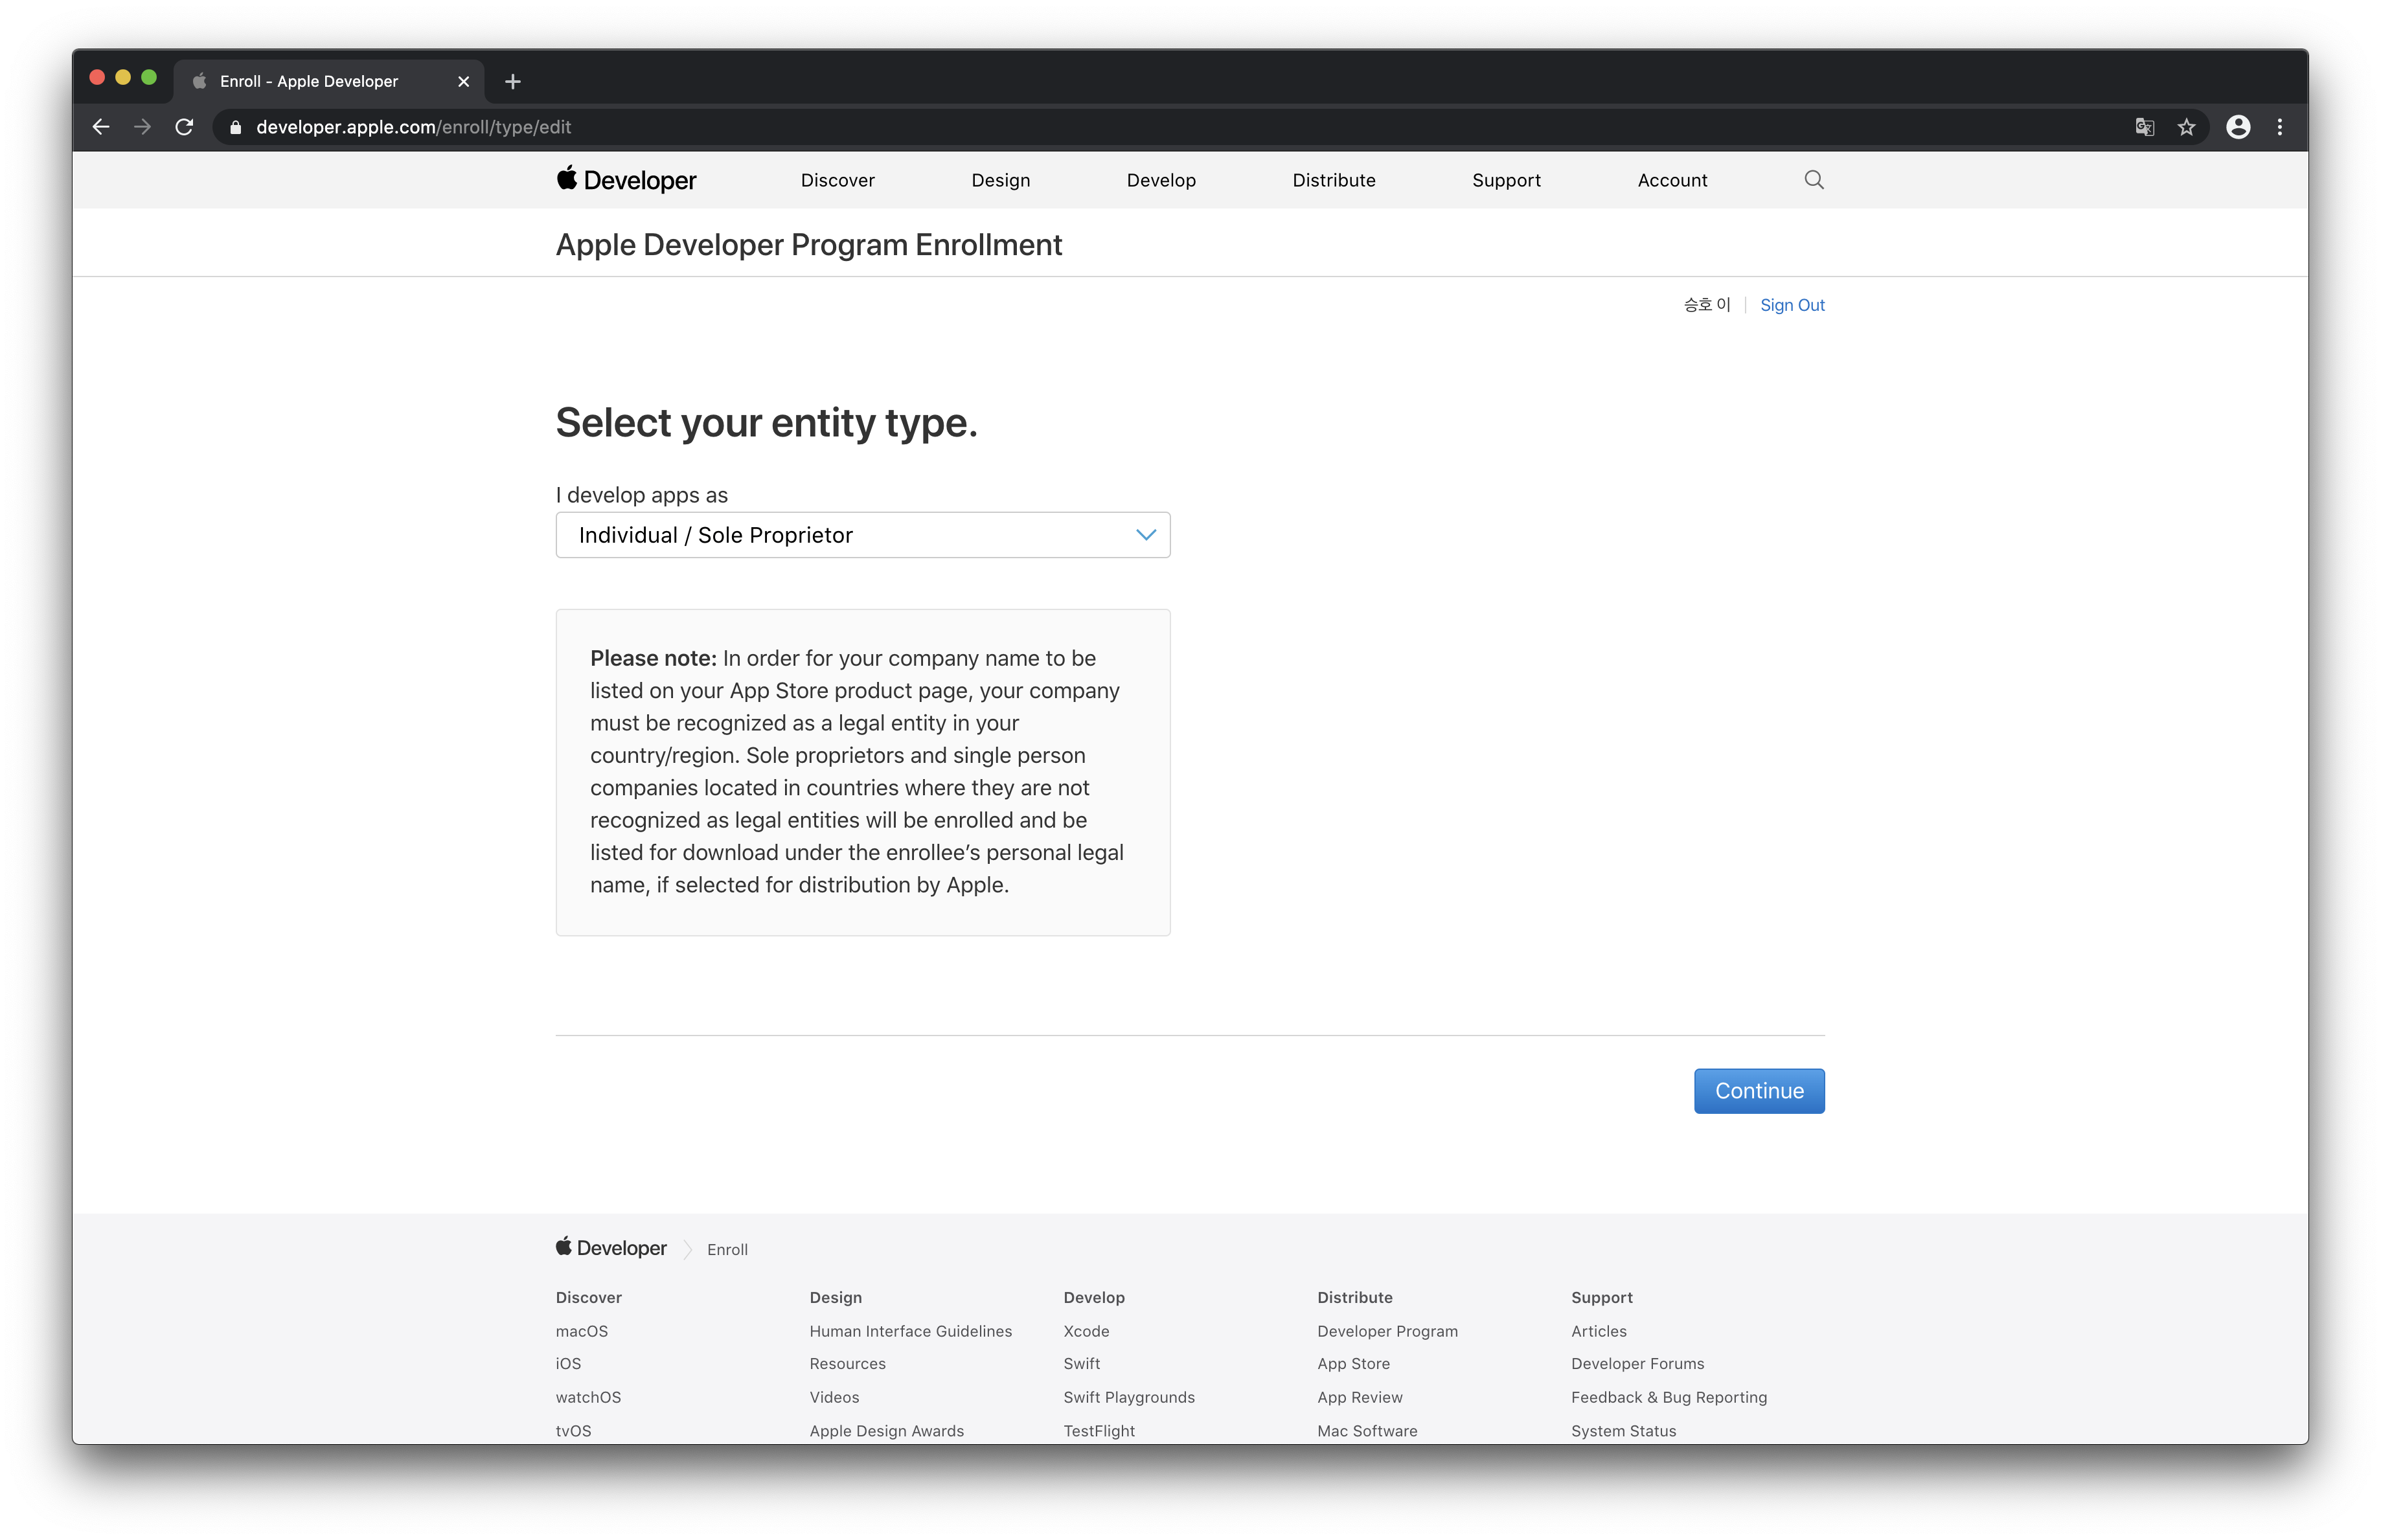Screen dimensions: 2381x1540
Task: Click the search magnifier in Developer nav
Action: 1813,180
